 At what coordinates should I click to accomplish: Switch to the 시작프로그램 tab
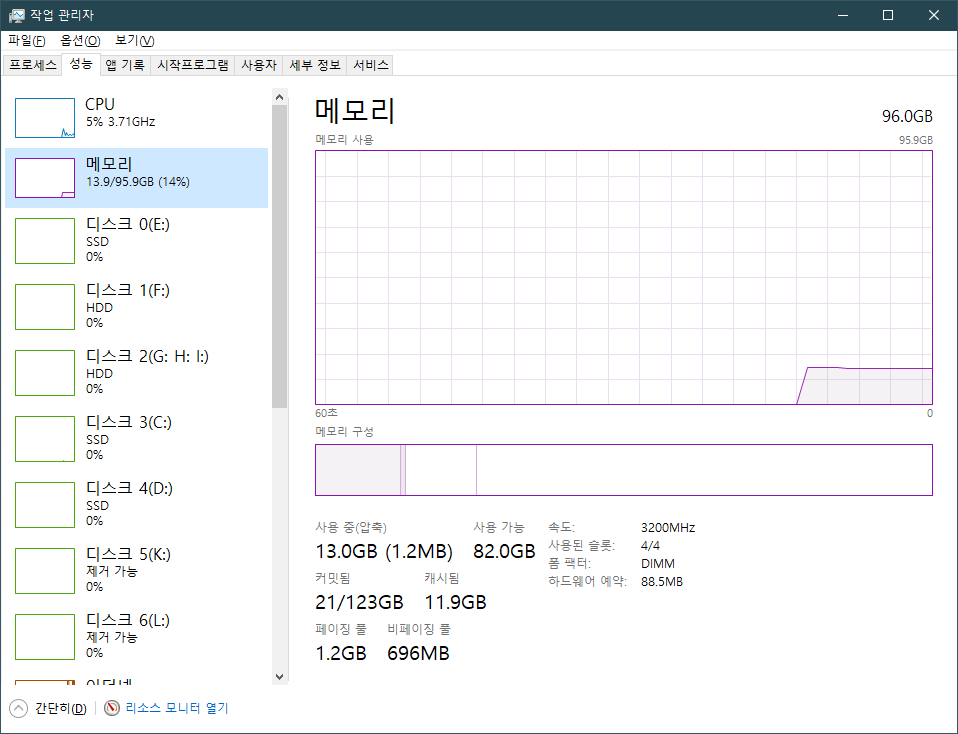click(192, 65)
